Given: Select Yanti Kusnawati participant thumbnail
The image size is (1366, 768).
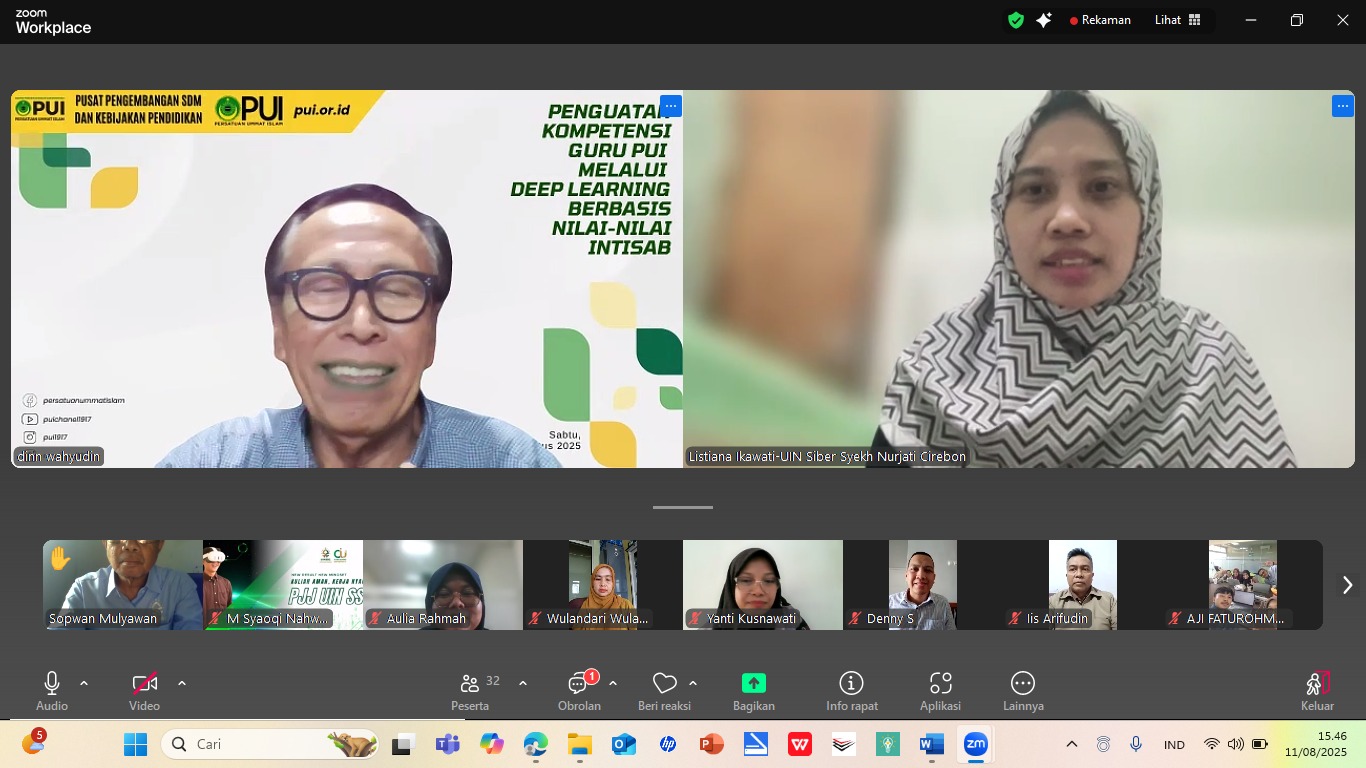Looking at the screenshot, I should 762,585.
